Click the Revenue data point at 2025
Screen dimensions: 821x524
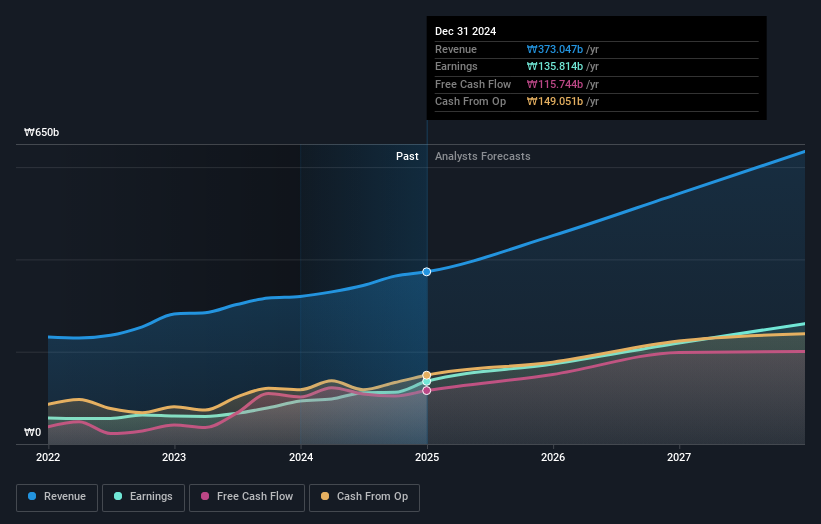pos(427,272)
